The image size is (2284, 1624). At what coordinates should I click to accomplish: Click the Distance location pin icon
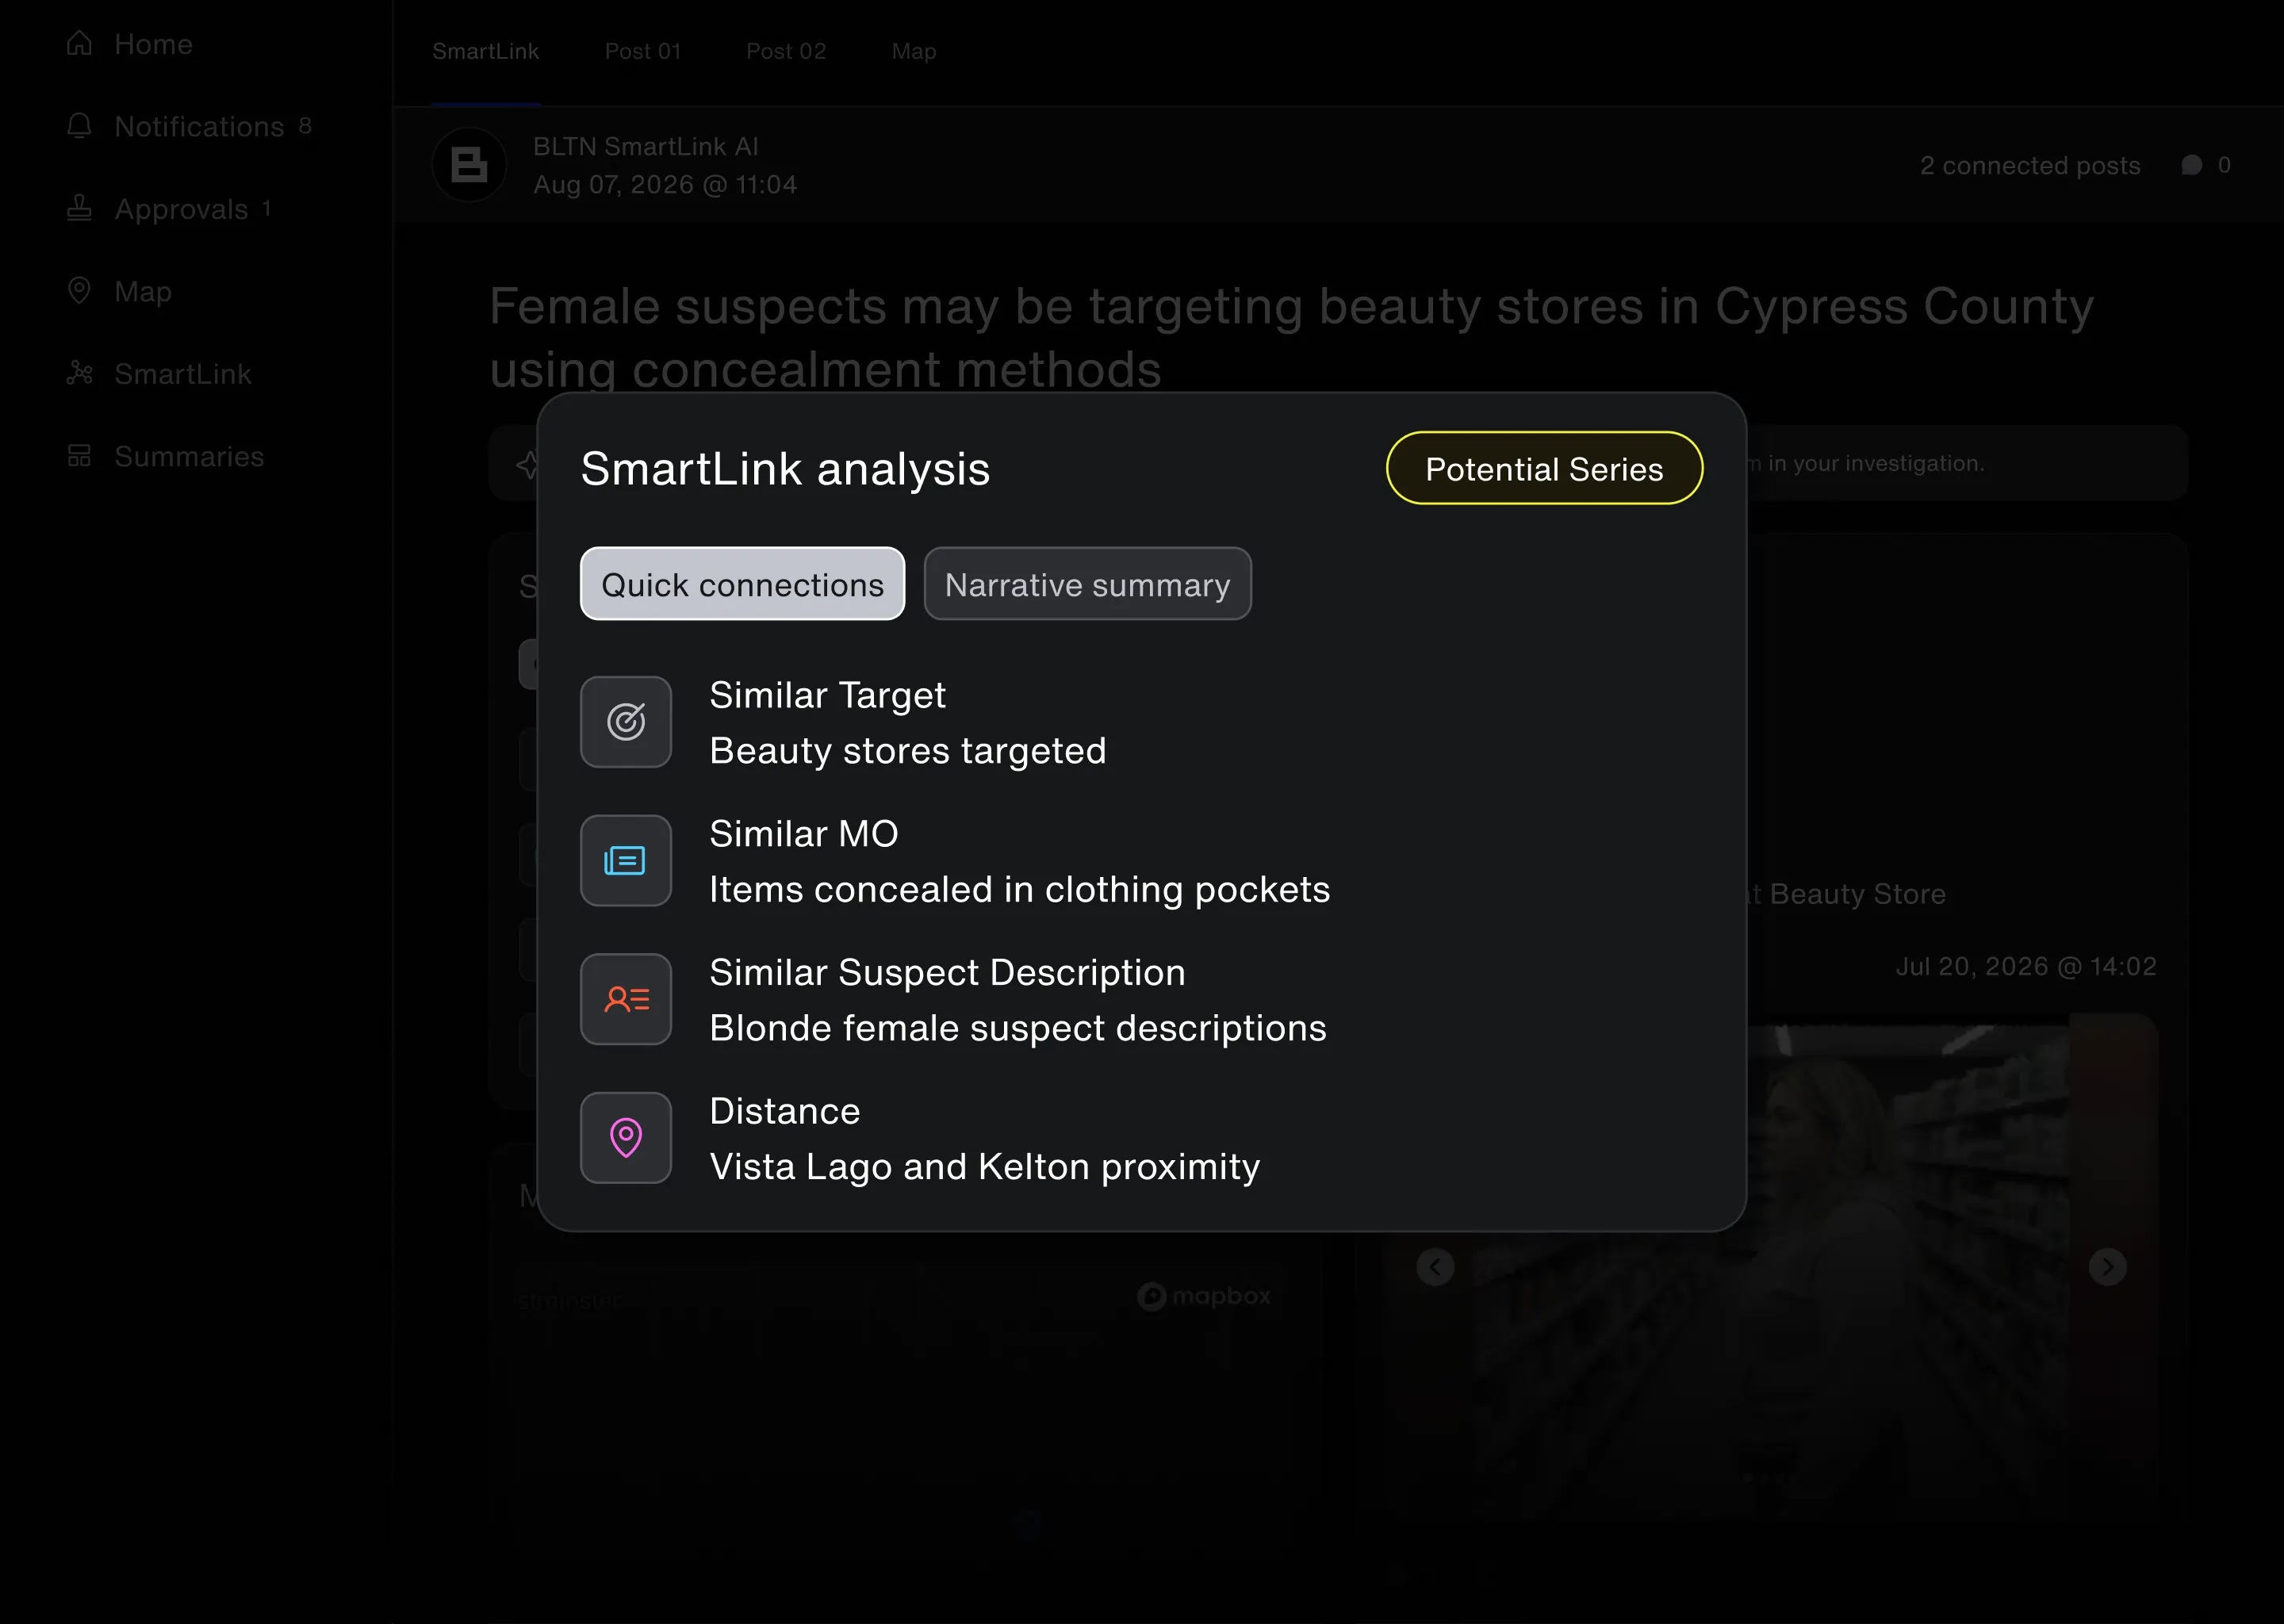click(x=626, y=1137)
